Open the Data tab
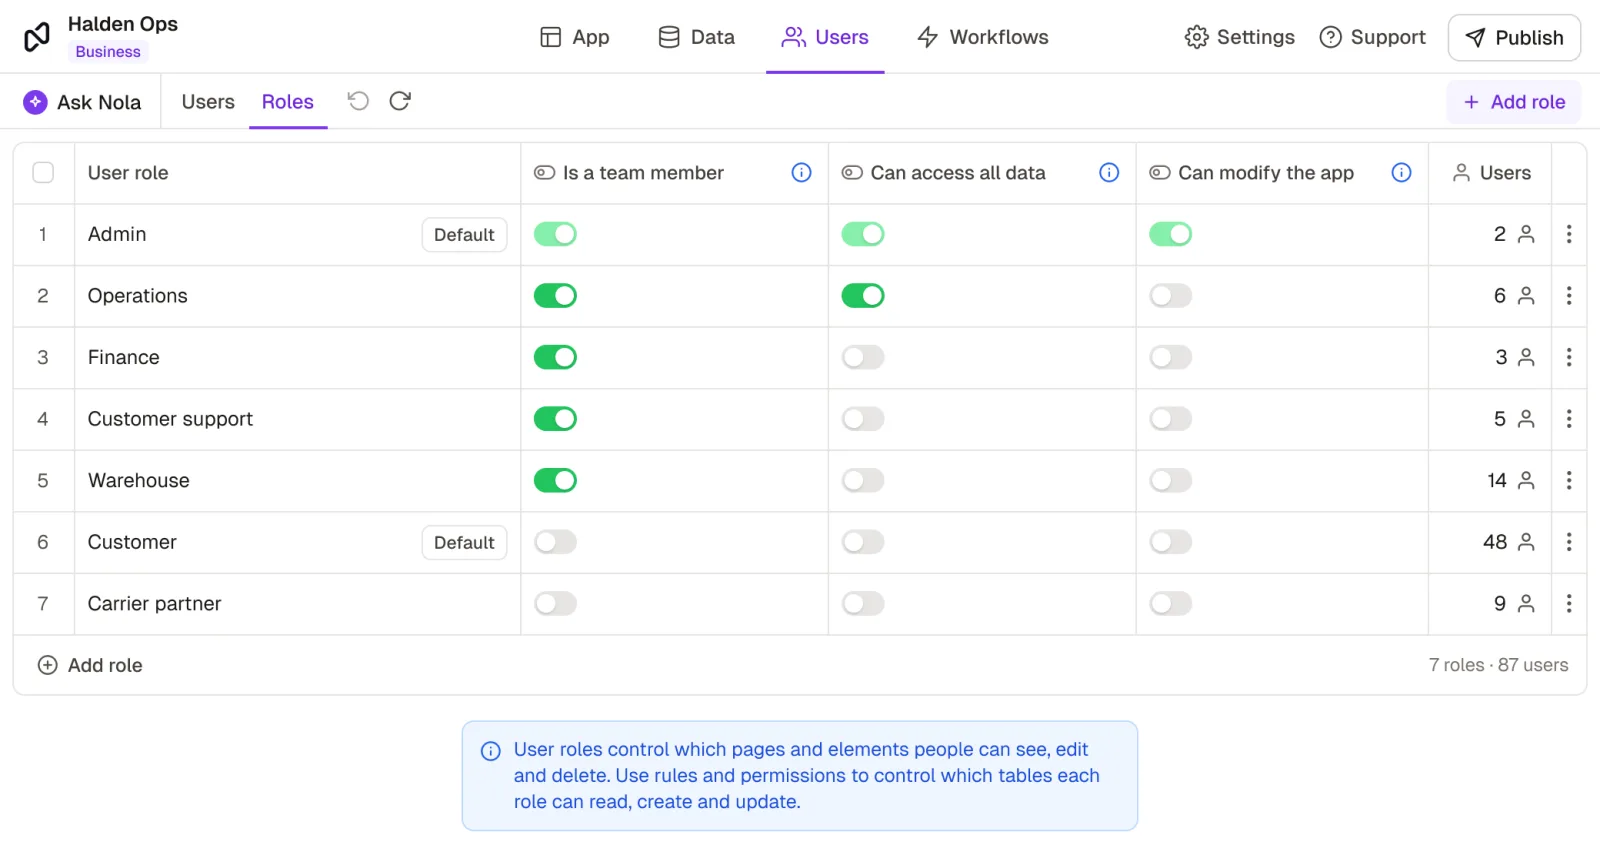The image size is (1600, 862). point(697,37)
